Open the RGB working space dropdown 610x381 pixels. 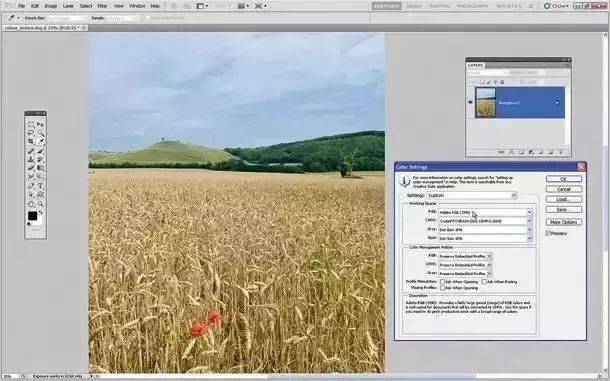click(x=485, y=212)
